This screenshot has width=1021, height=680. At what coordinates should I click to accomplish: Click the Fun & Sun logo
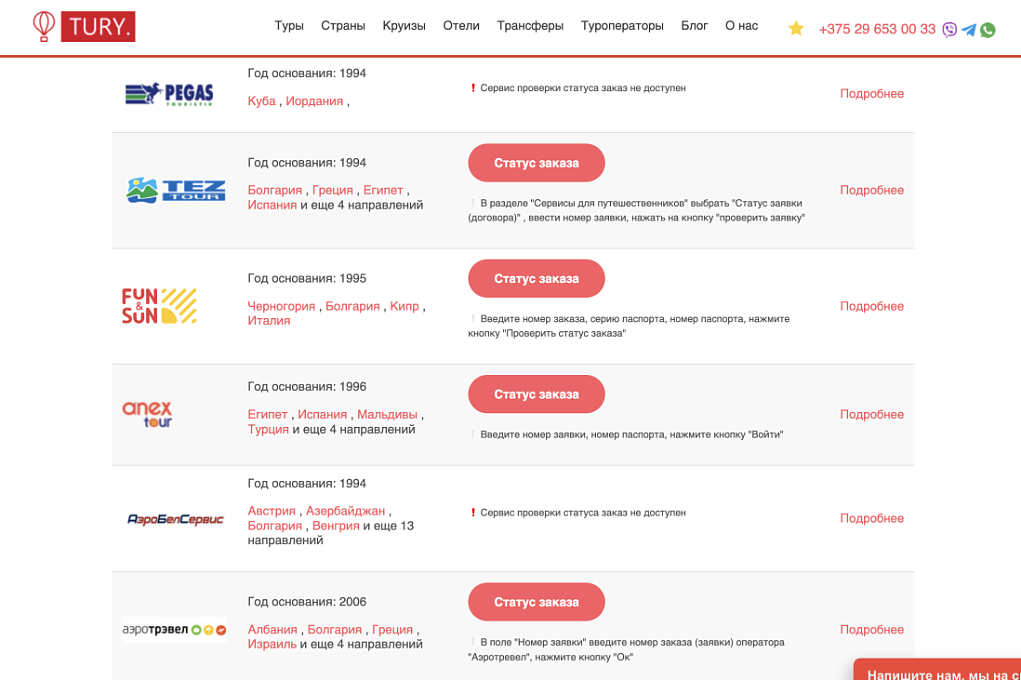(159, 306)
